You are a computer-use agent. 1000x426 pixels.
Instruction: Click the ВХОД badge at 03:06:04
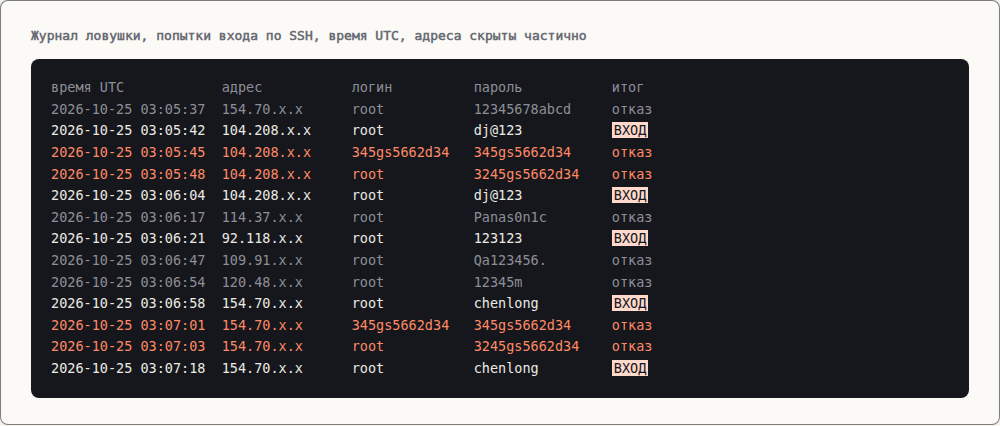tap(629, 195)
